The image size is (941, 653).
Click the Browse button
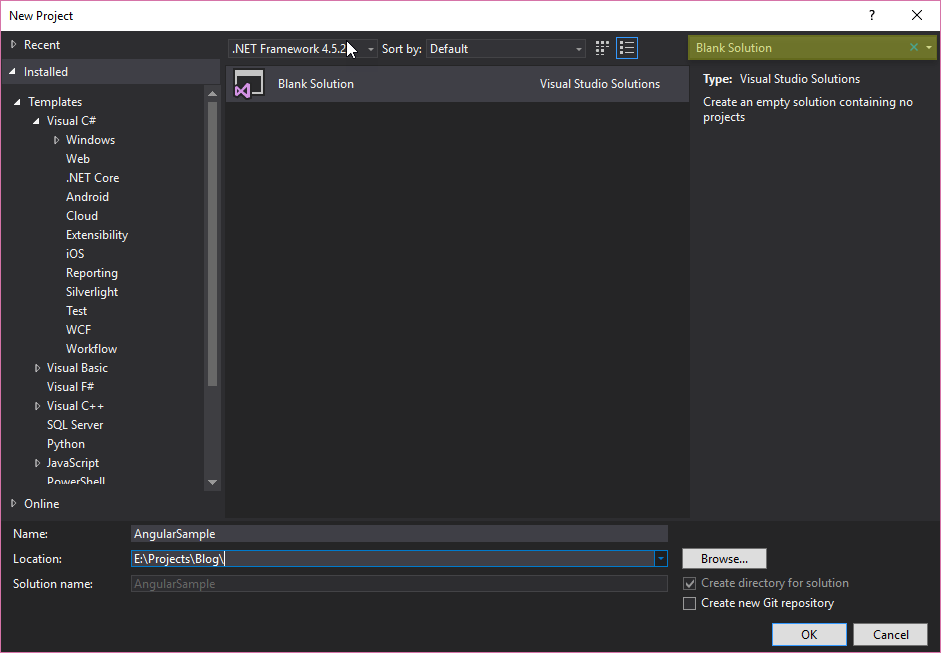click(724, 558)
